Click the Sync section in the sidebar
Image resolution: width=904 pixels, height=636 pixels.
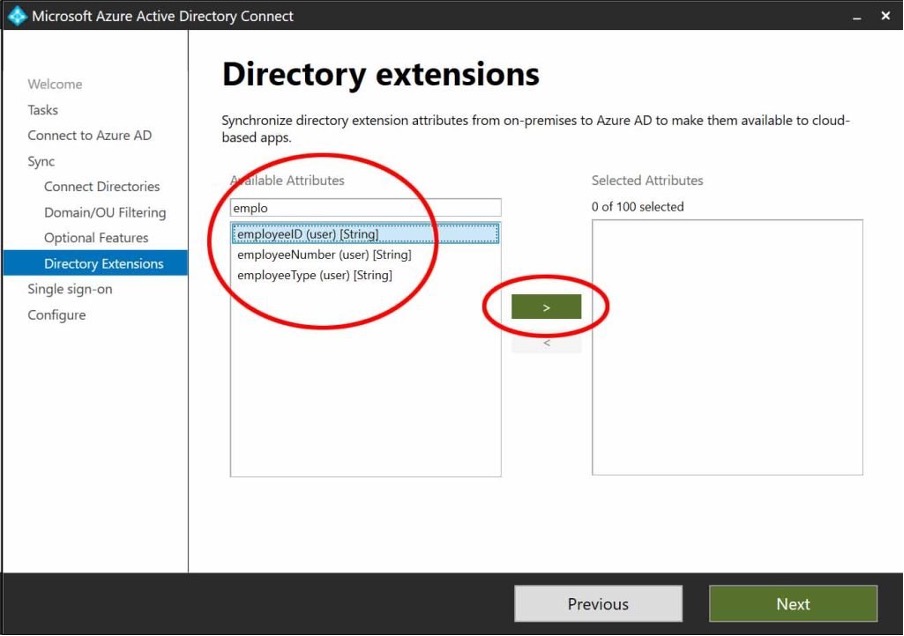pyautogui.click(x=41, y=161)
